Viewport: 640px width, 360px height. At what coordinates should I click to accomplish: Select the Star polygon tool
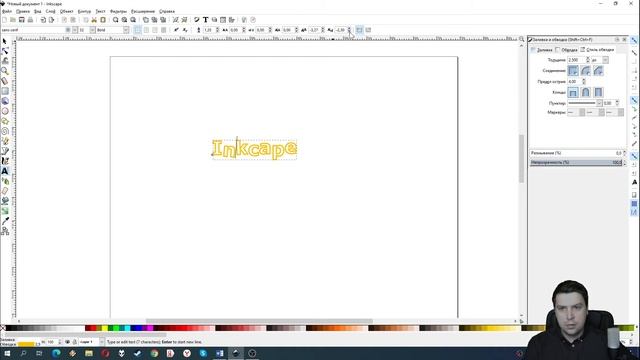coord(5,121)
